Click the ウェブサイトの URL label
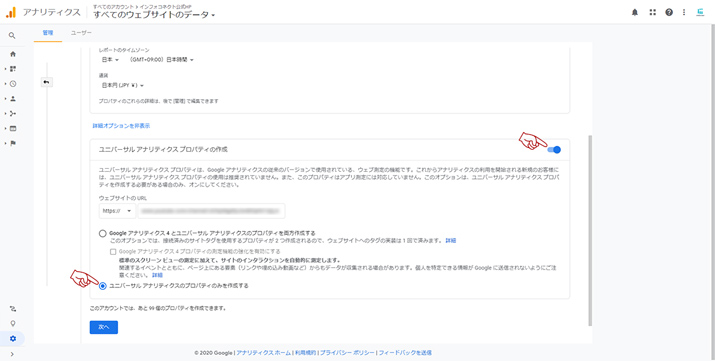This screenshot has height=361, width=715. (x=123, y=198)
